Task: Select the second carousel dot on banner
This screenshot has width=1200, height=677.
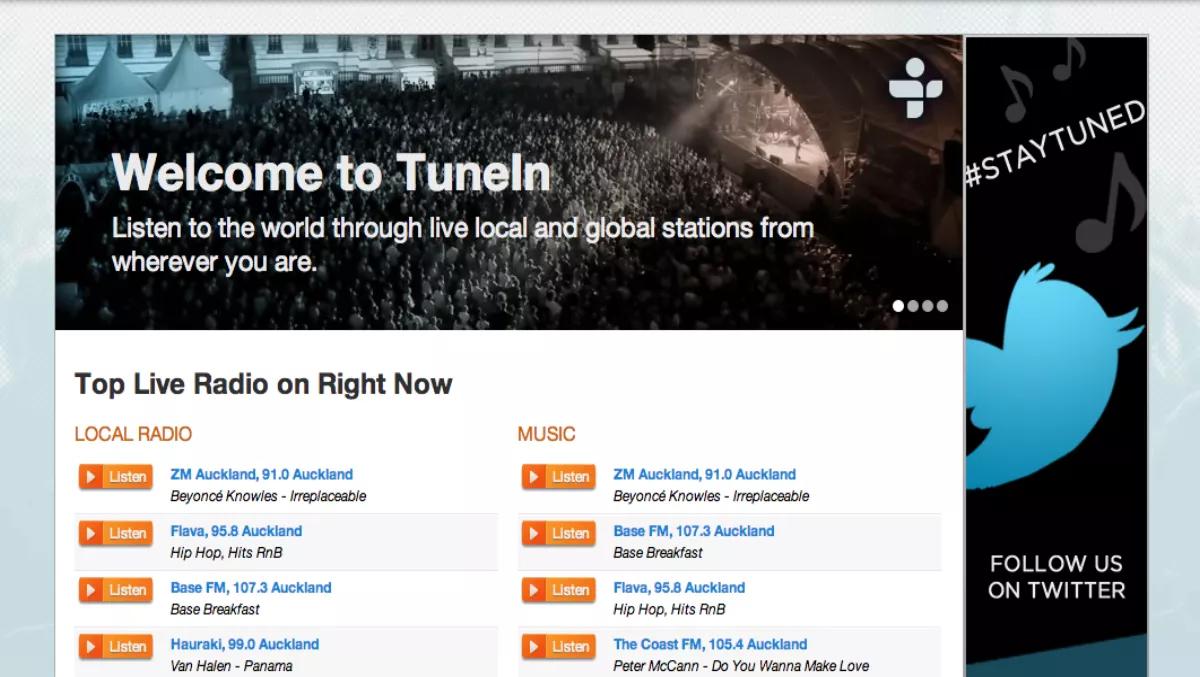Action: point(913,306)
